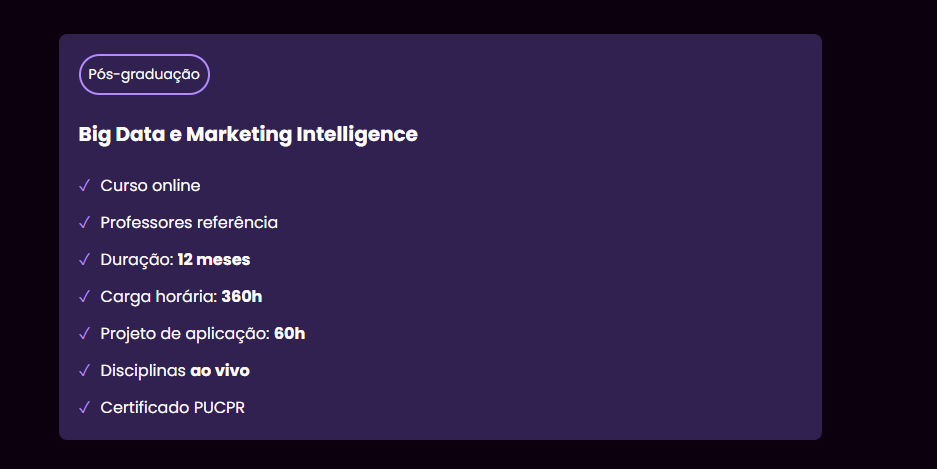Click the Projeto de aplicação label
The height and width of the screenshot is (469, 937).
pos(185,334)
